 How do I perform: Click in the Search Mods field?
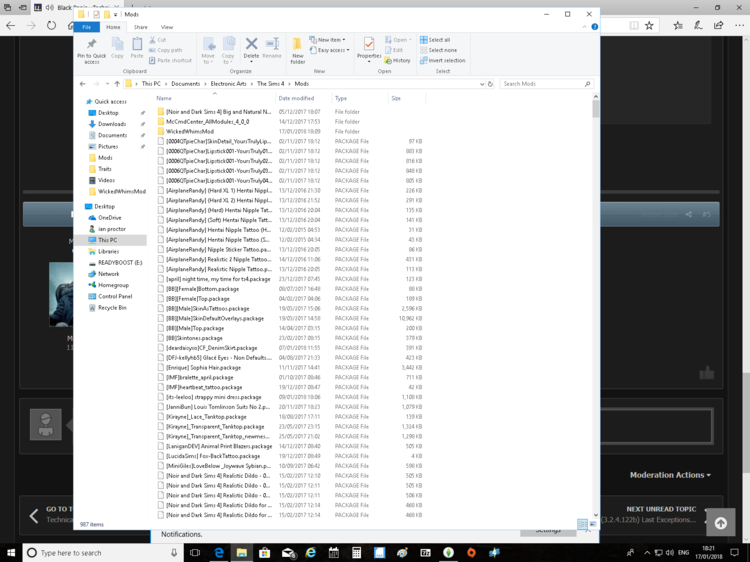click(546, 84)
